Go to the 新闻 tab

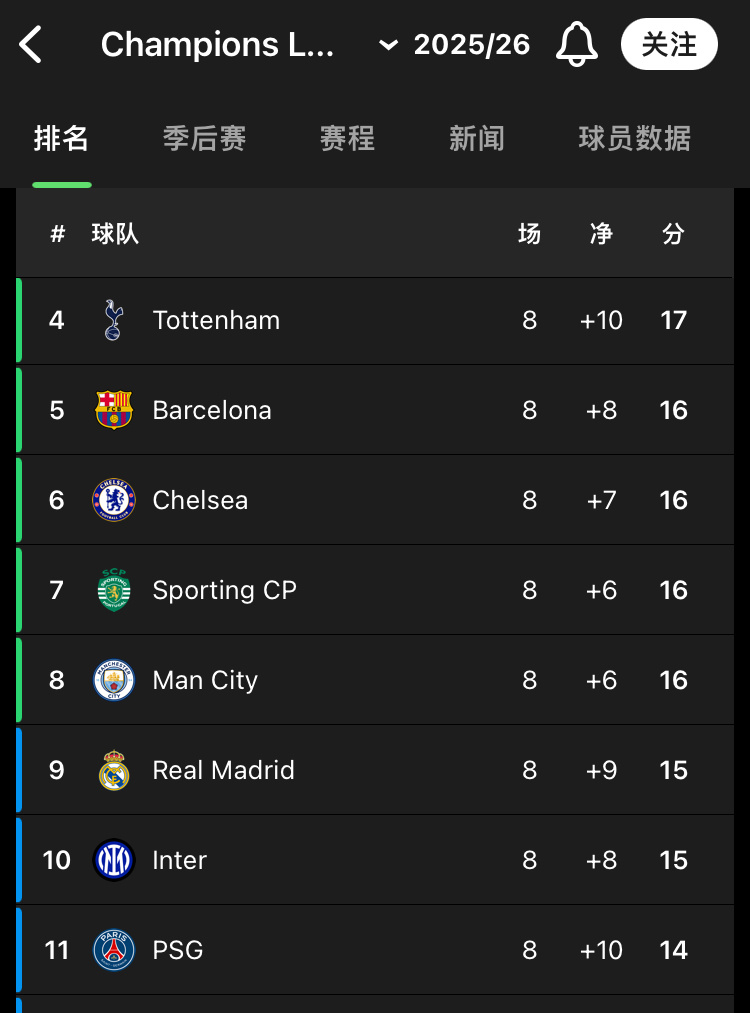pos(476,138)
